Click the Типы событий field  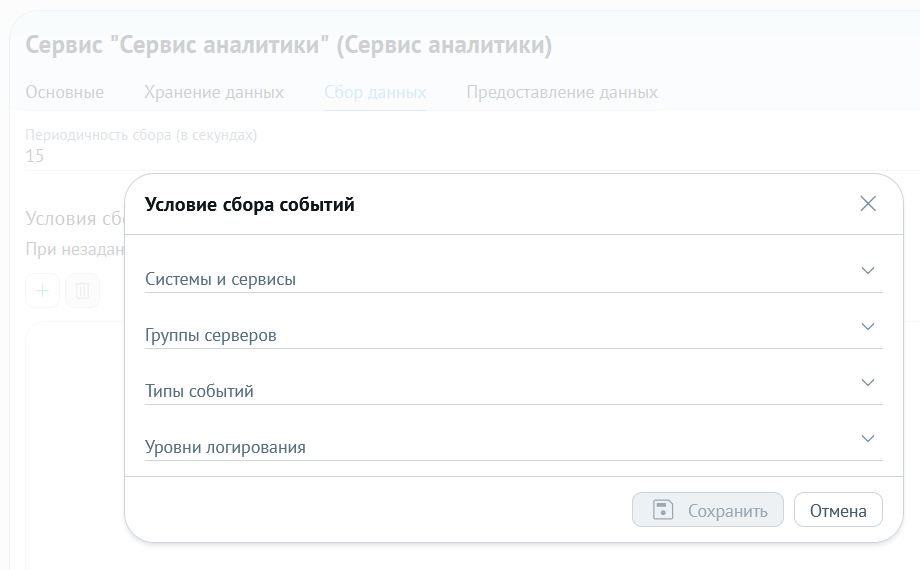pos(513,388)
